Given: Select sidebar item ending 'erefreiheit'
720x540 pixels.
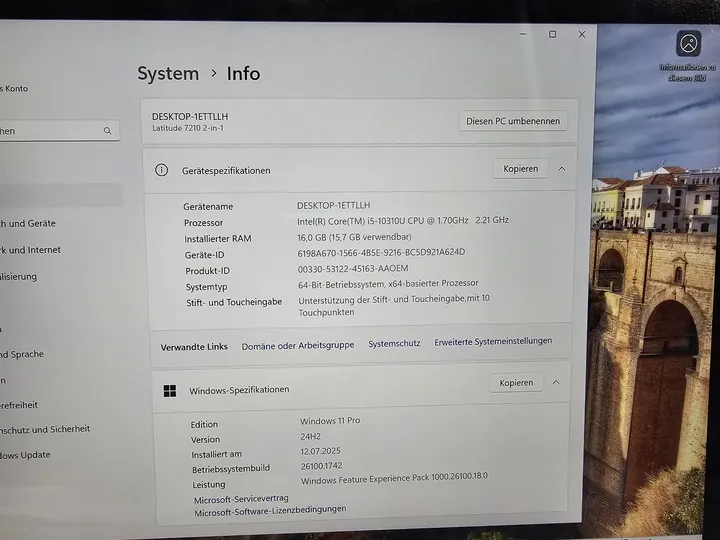Looking at the screenshot, I should click(19, 405).
